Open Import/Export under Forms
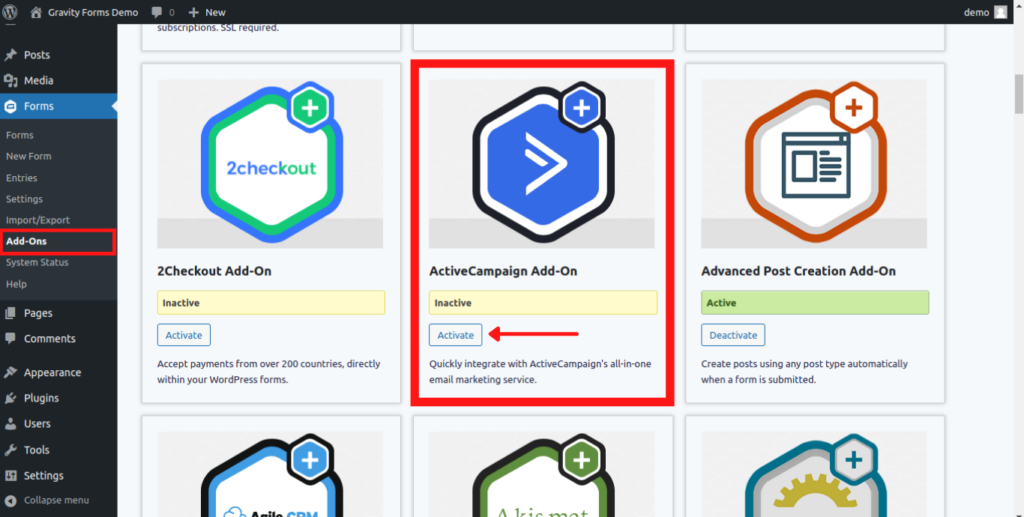 click(38, 221)
